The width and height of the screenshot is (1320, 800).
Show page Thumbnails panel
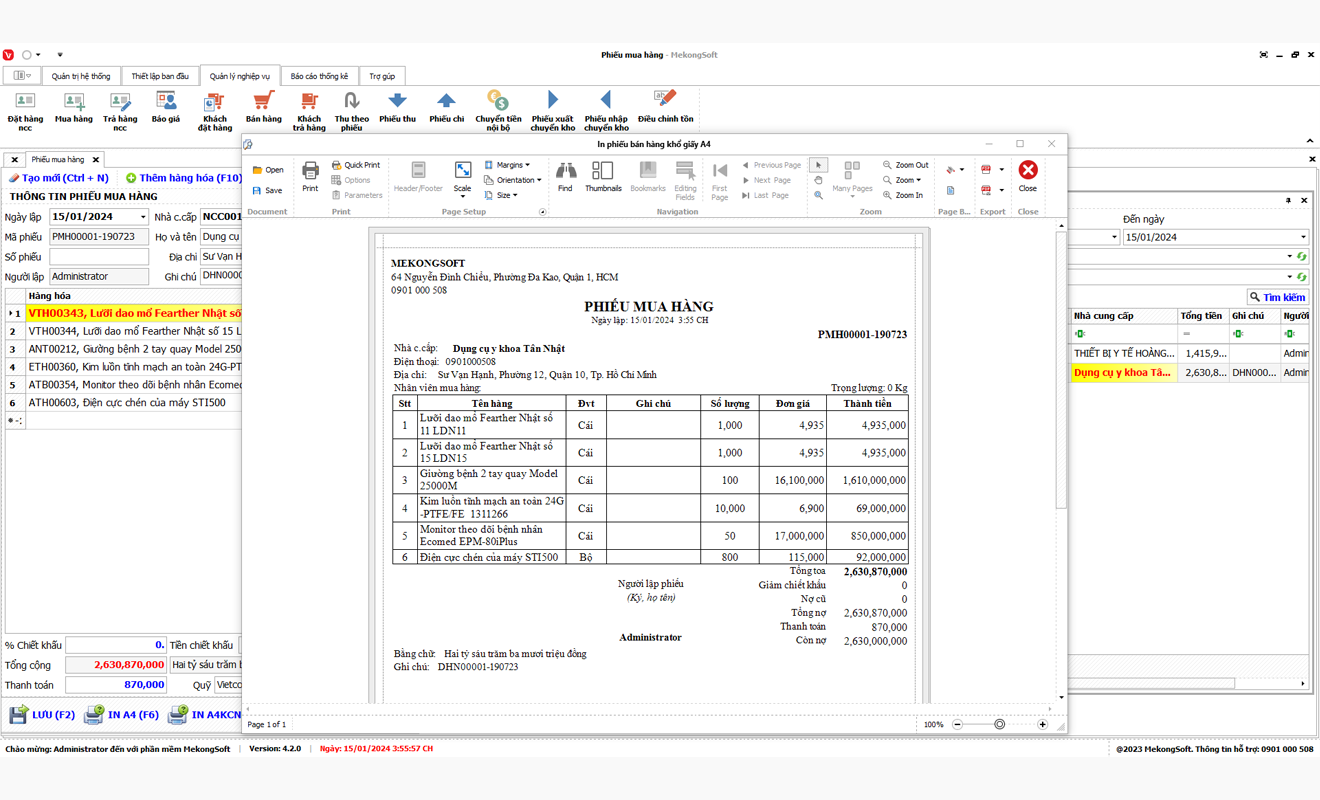pos(603,176)
